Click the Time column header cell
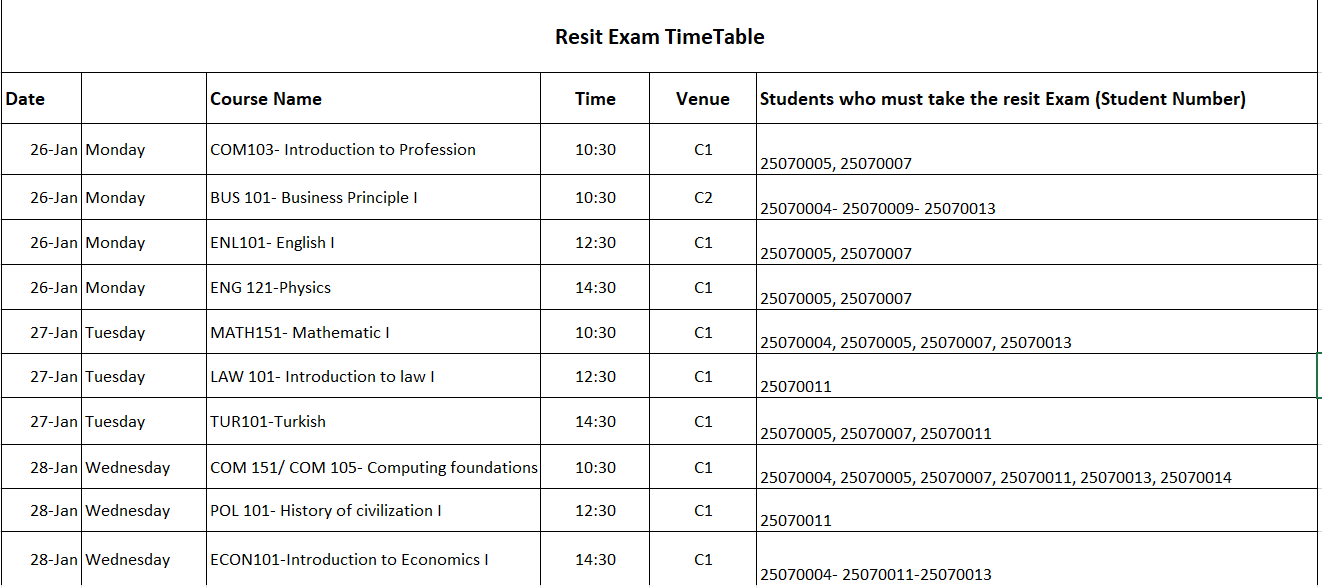The image size is (1322, 587). click(595, 99)
